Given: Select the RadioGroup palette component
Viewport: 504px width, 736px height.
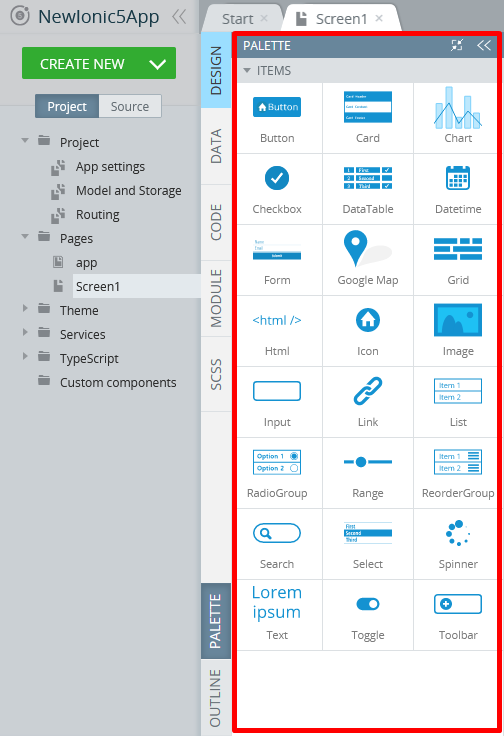Looking at the screenshot, I should (277, 473).
